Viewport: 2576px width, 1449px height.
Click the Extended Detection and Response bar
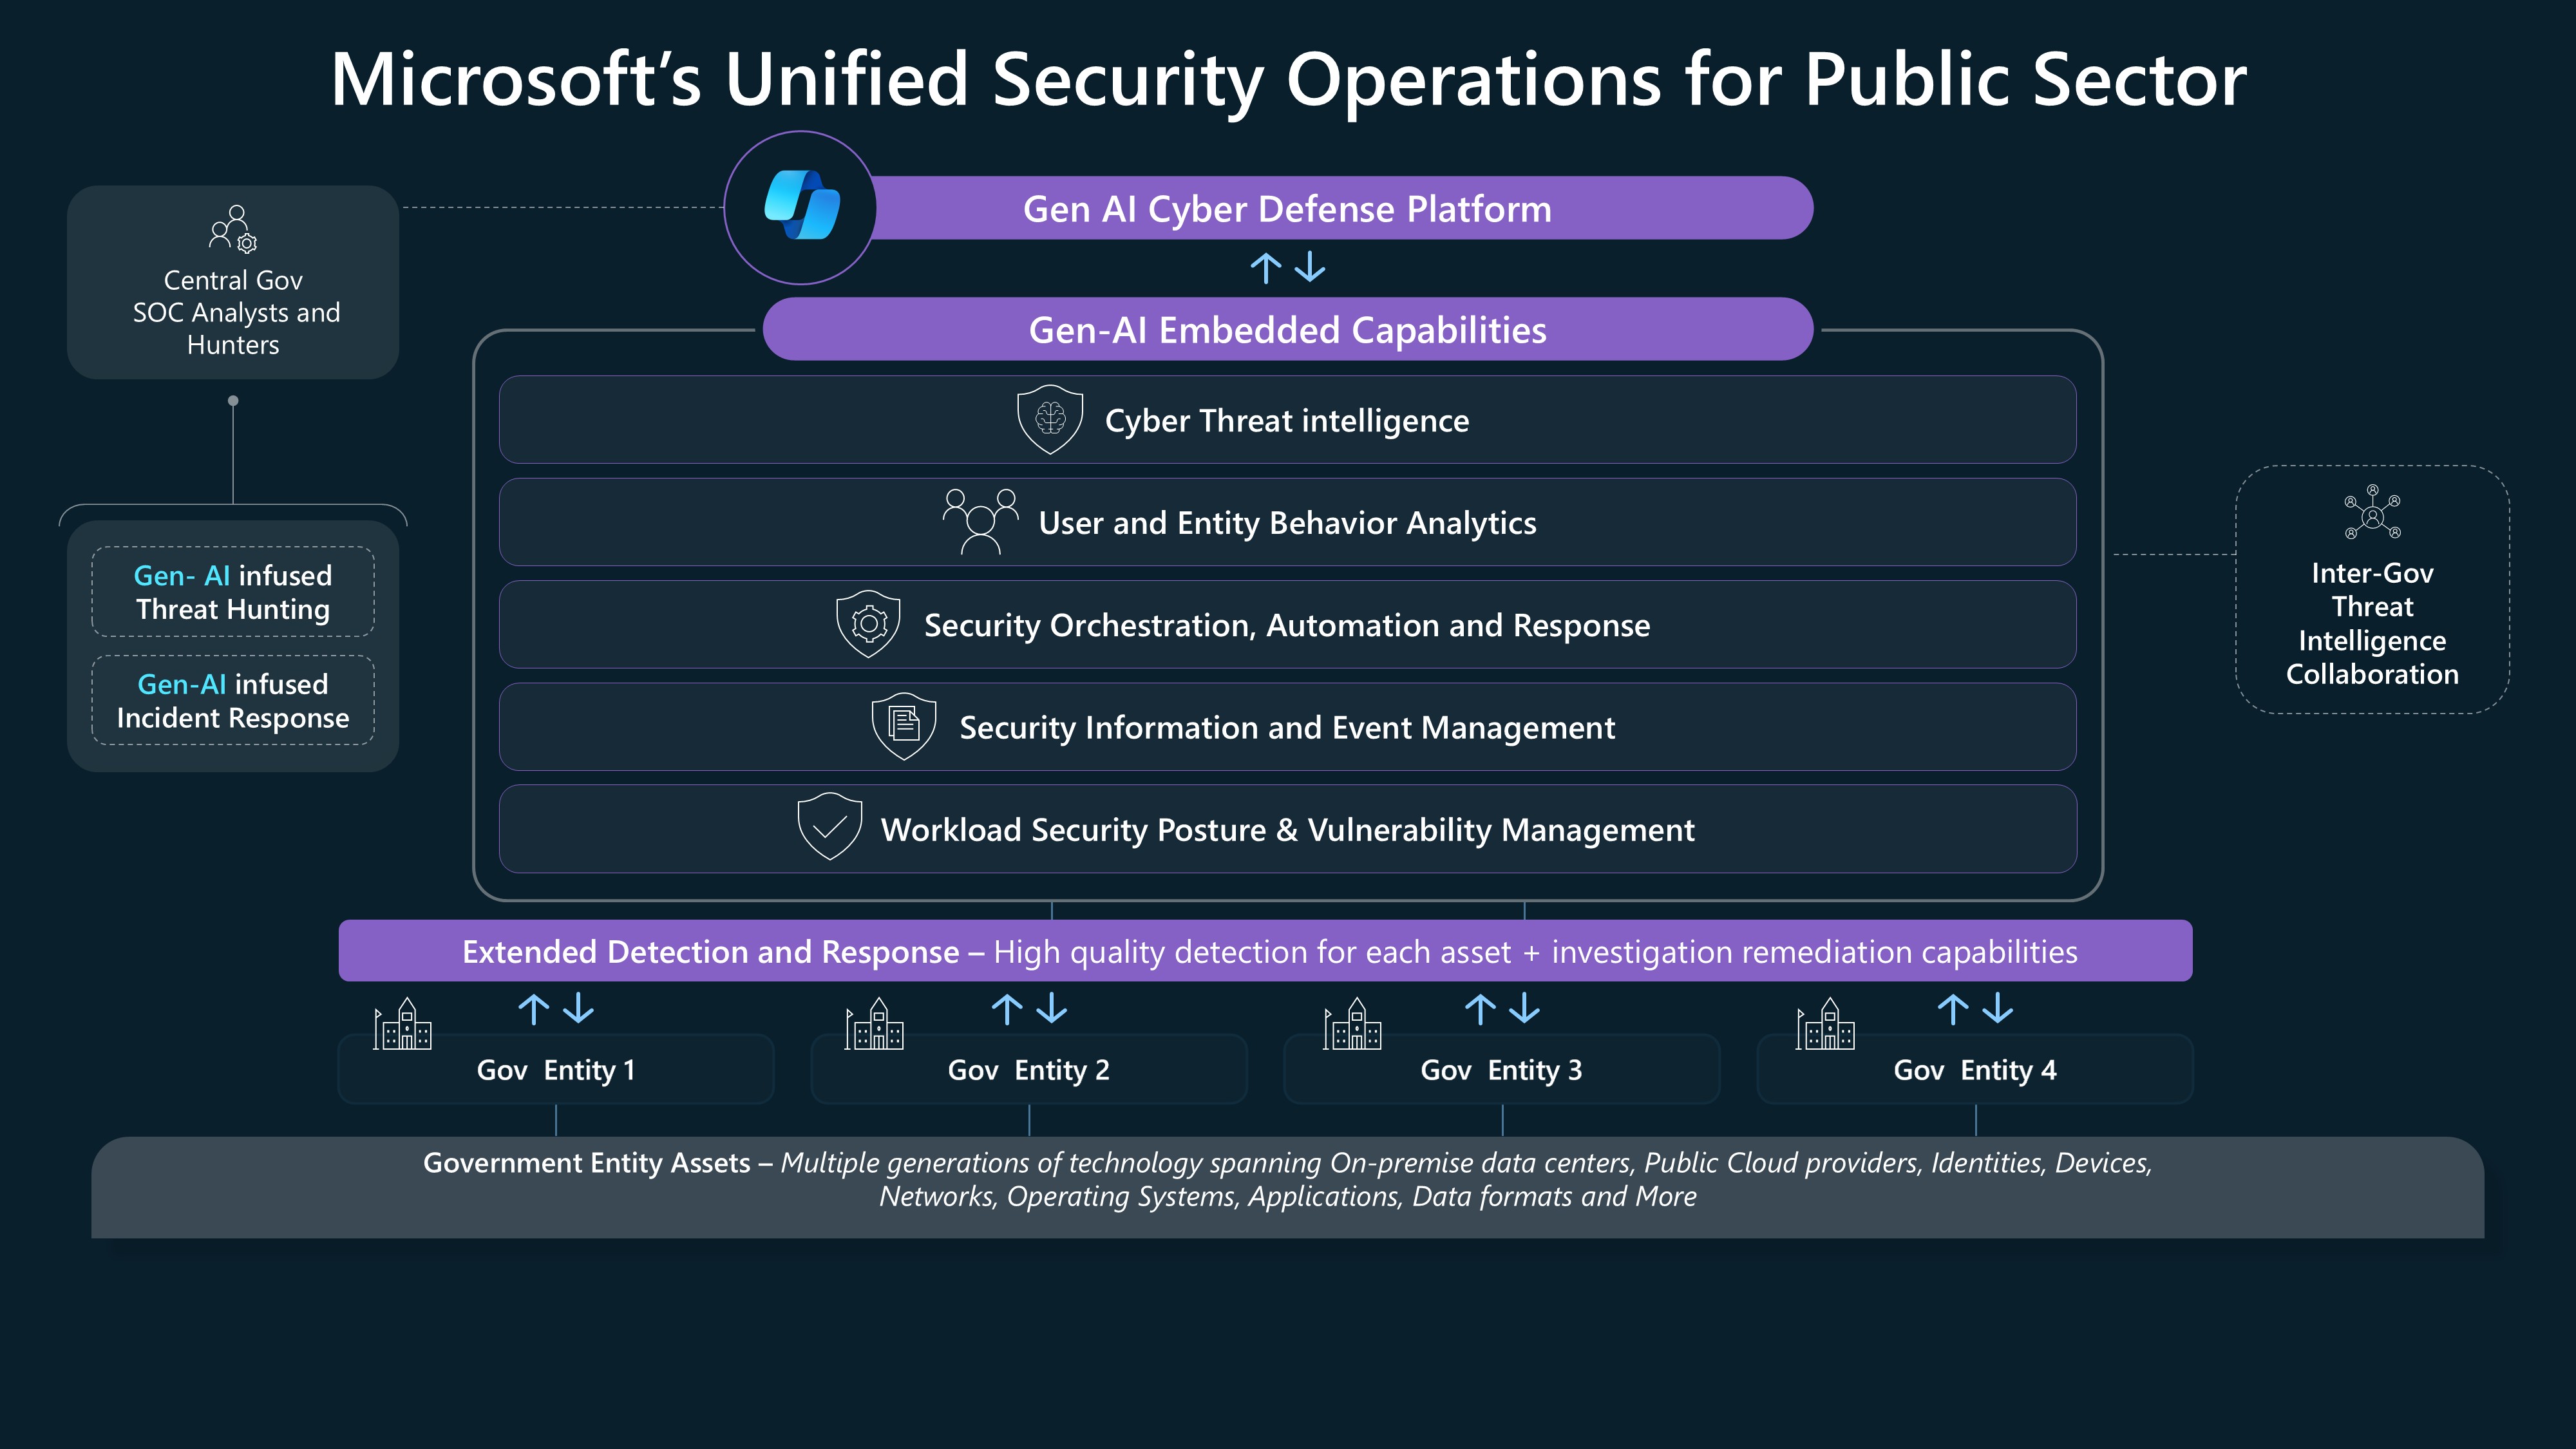[1265, 951]
